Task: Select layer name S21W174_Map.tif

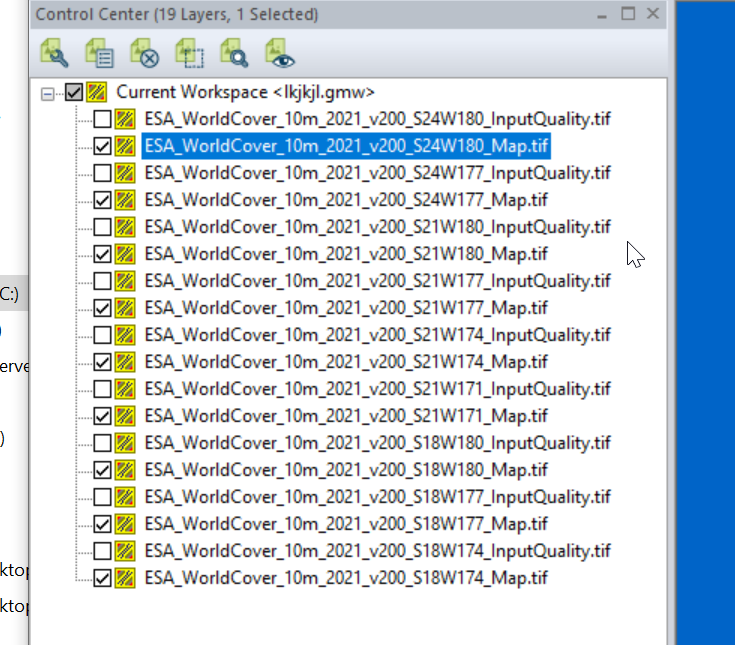Action: tap(346, 361)
